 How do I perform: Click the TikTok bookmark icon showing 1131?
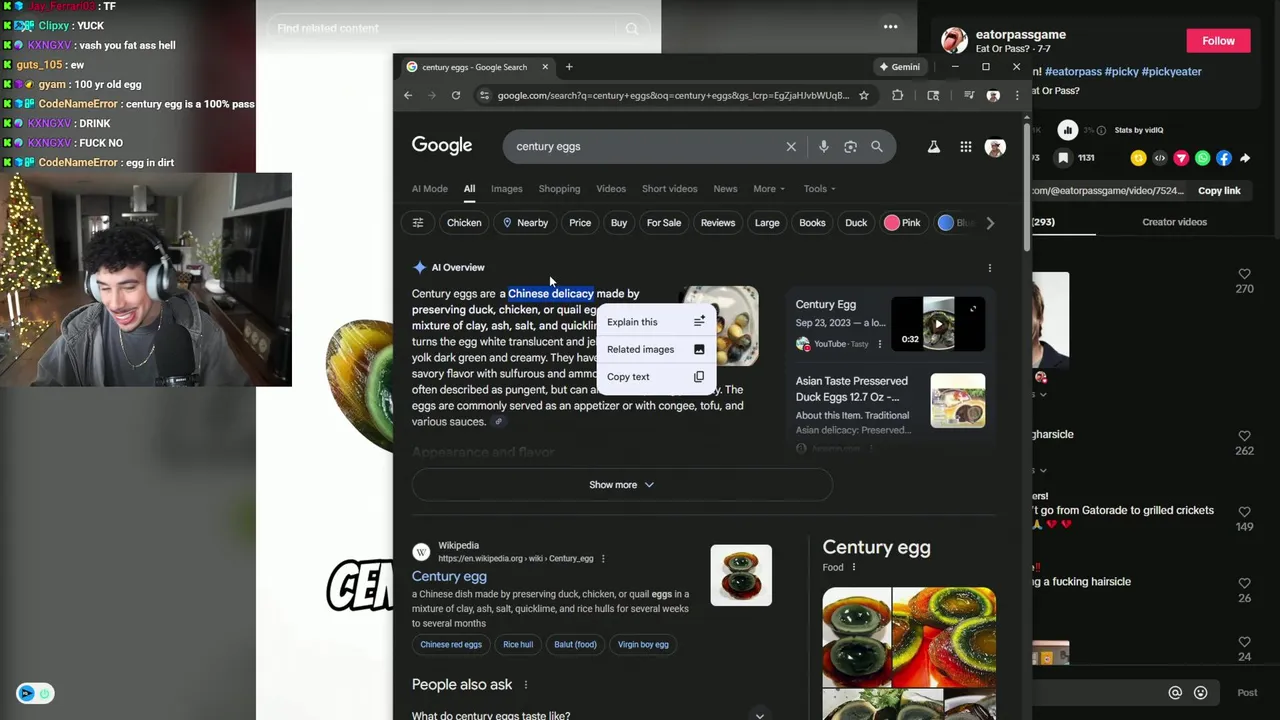coord(1063,158)
